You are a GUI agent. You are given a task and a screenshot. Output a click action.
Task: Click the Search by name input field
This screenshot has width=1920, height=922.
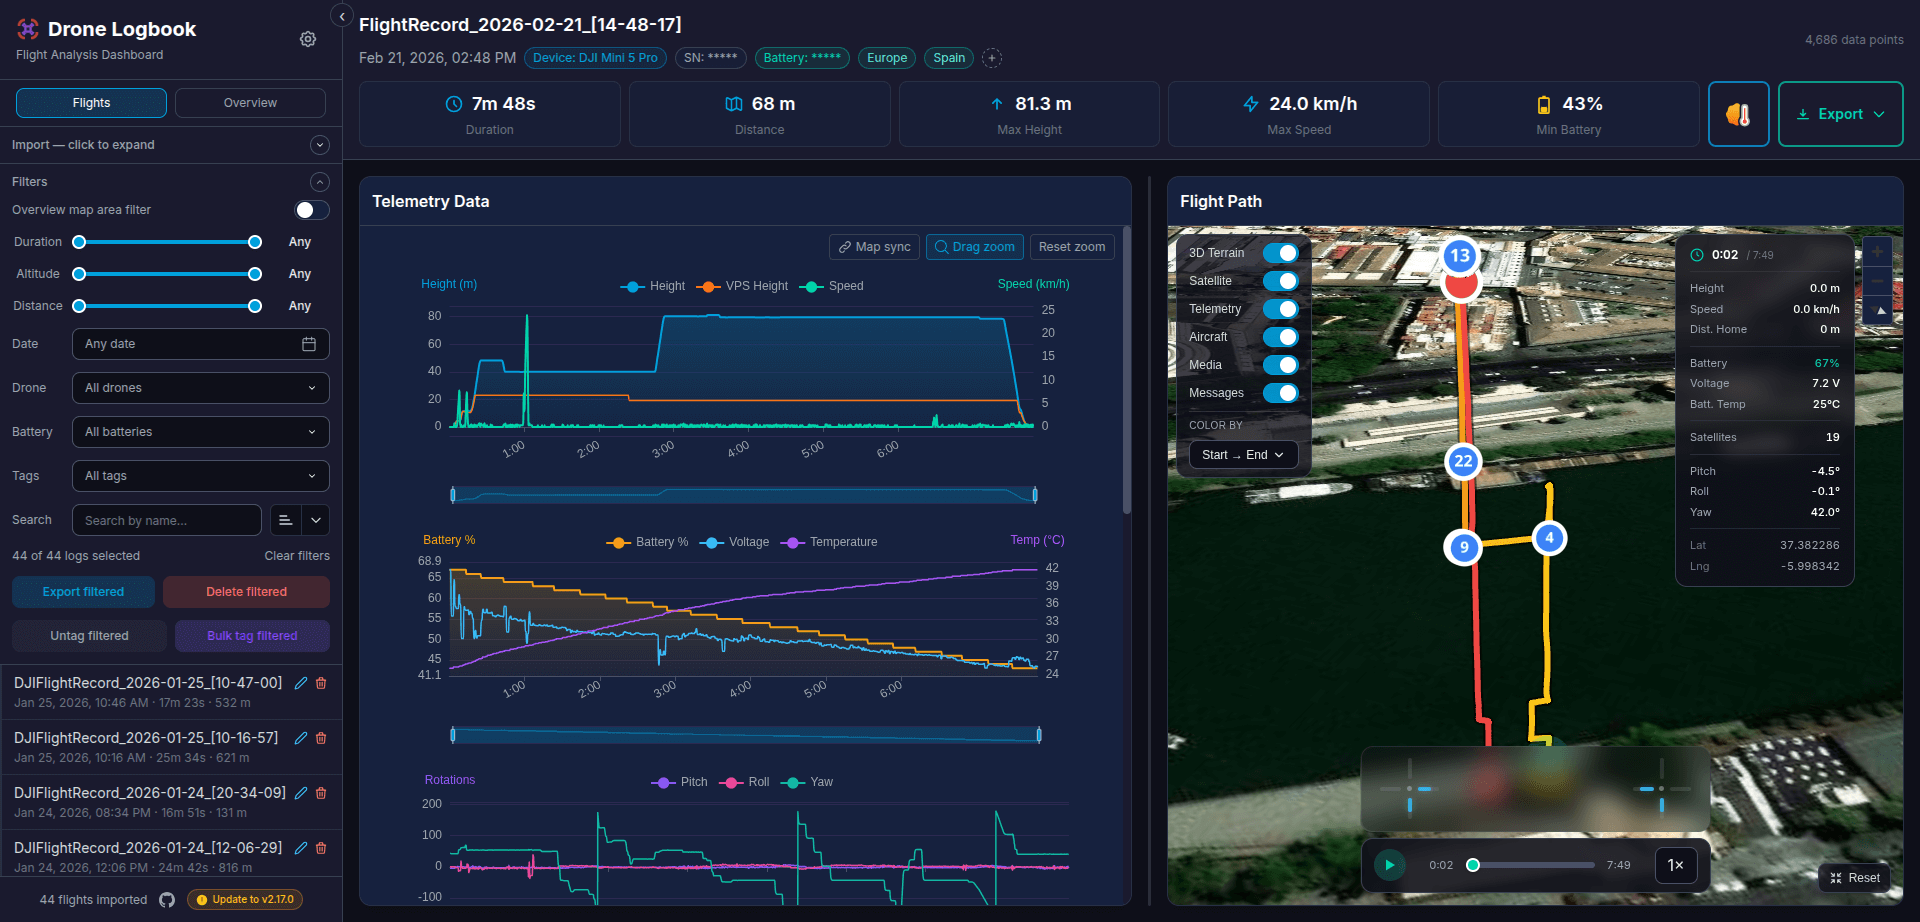click(x=166, y=520)
